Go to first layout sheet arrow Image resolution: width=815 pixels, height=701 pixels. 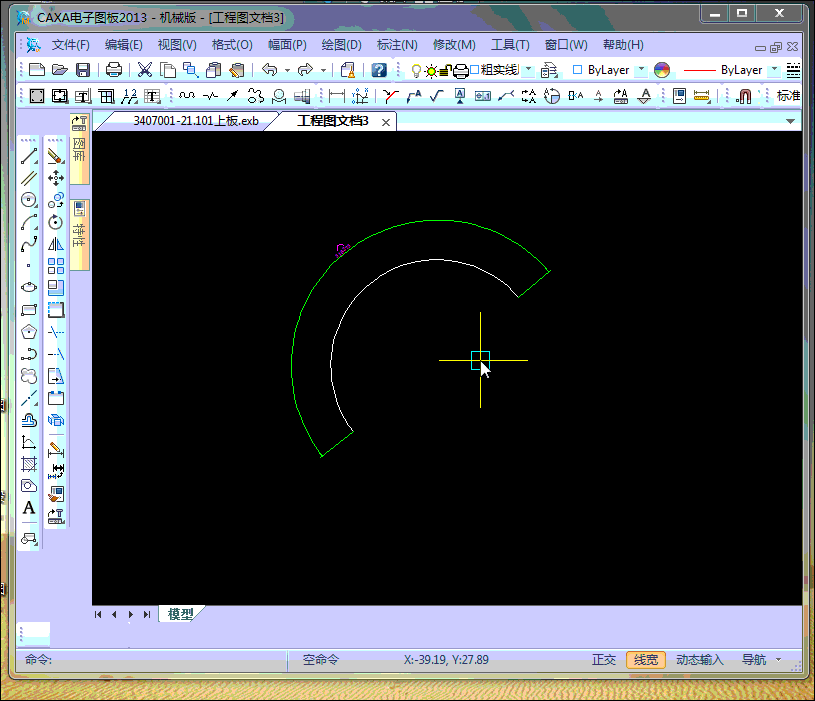pos(98,614)
